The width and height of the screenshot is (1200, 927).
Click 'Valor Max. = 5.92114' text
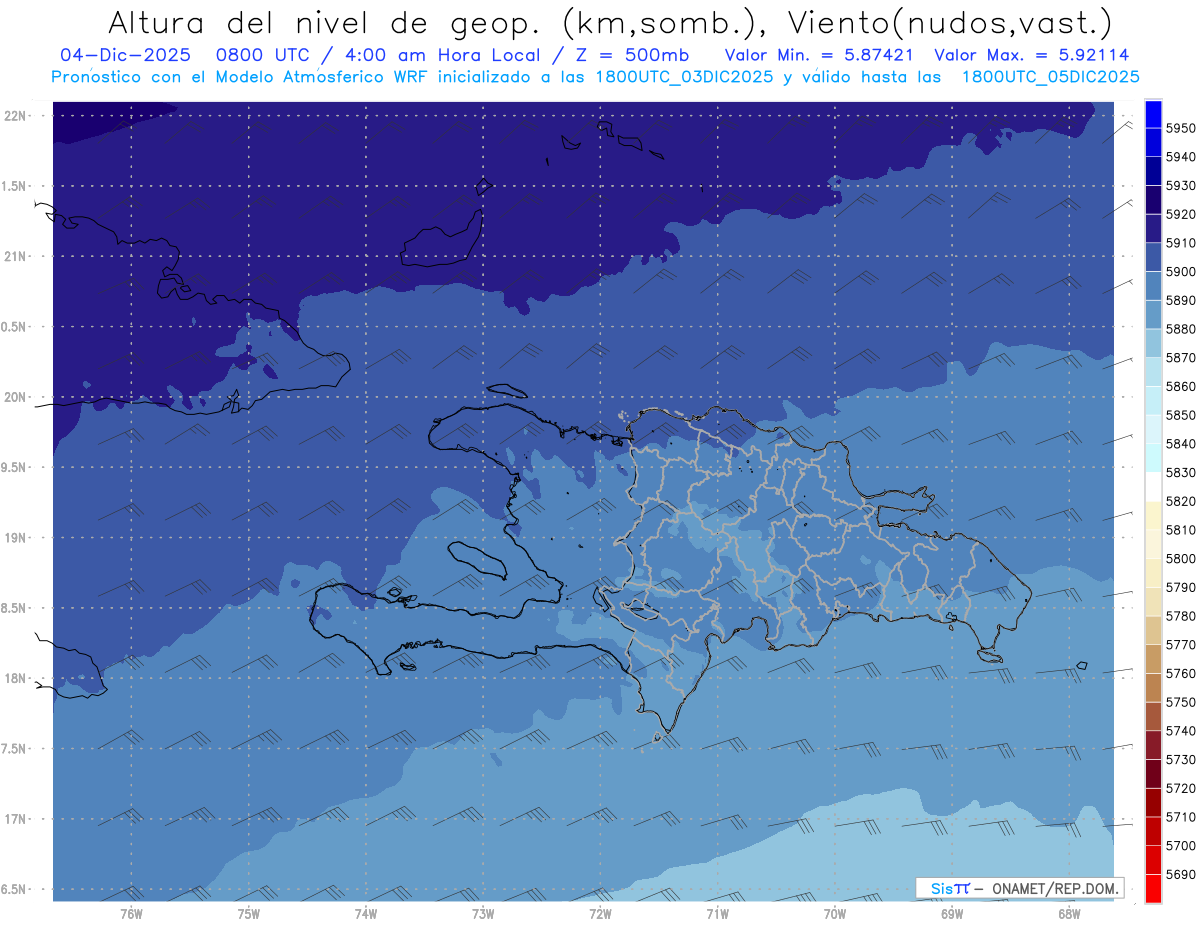(1032, 56)
